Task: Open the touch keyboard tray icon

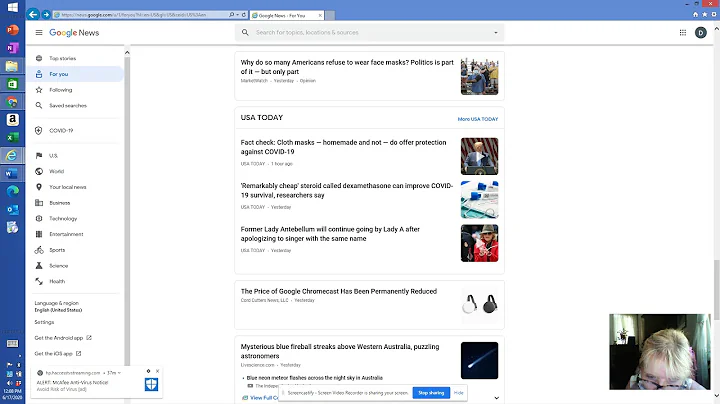Action: [12, 343]
